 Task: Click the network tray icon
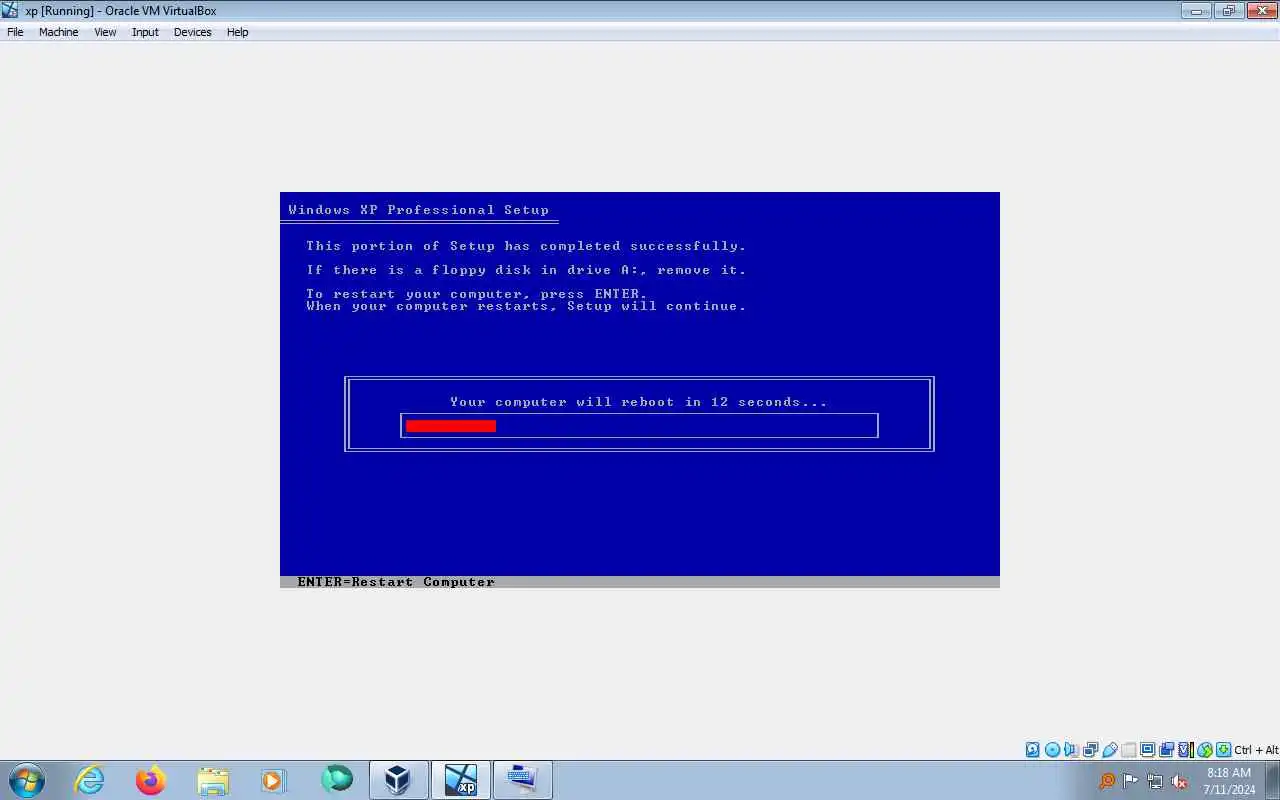(x=1155, y=781)
